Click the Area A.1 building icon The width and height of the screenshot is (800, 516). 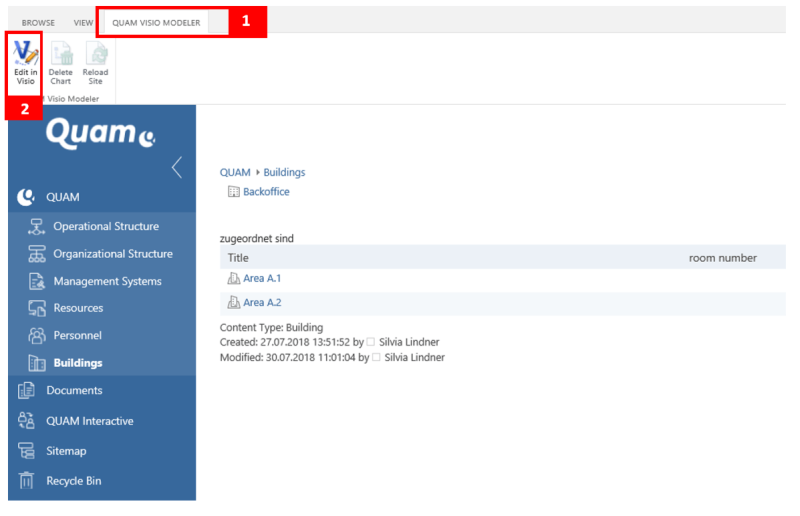pos(233,279)
